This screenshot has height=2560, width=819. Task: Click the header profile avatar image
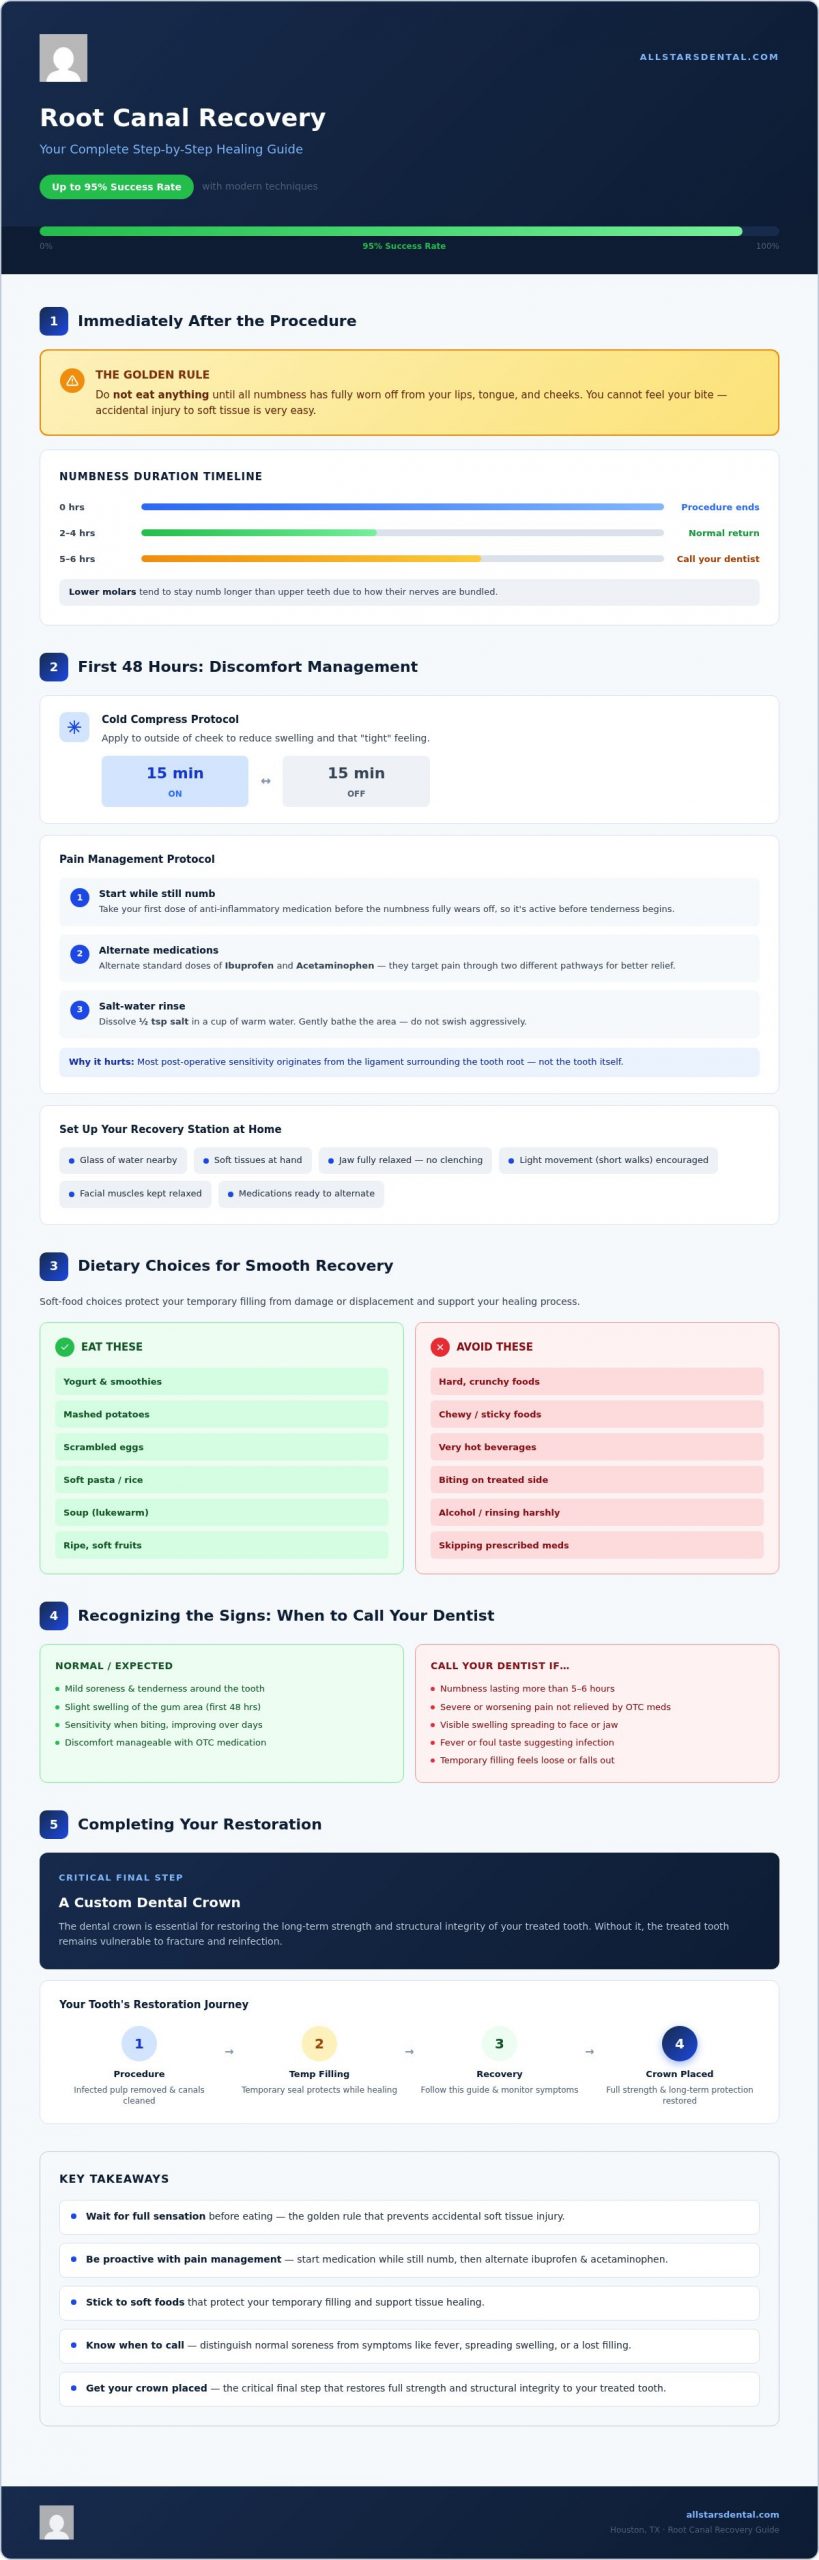tap(63, 58)
